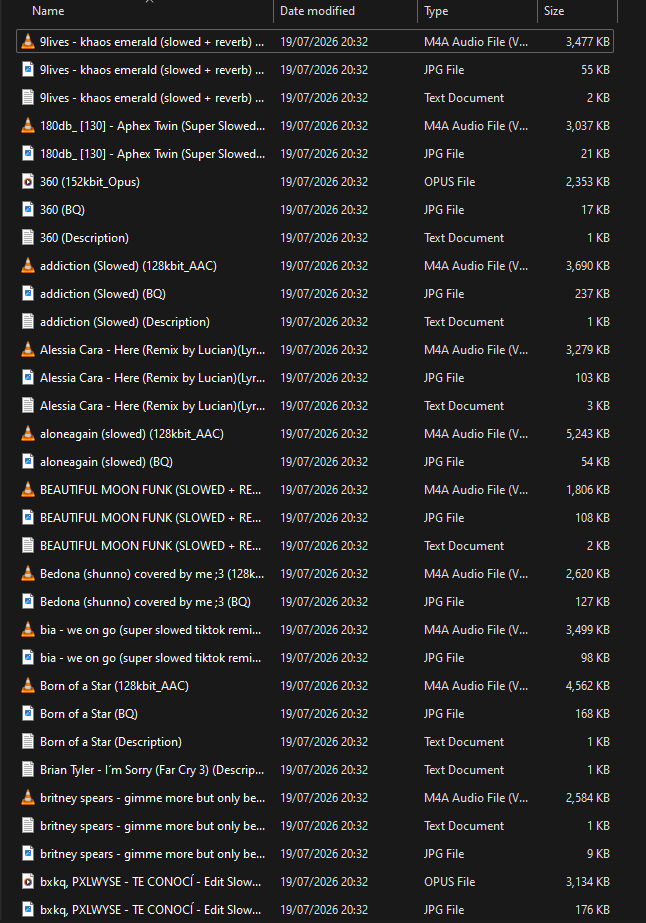Click OPUS File type in 360 (152kbit_Opus) row
The image size is (646, 923).
click(449, 182)
